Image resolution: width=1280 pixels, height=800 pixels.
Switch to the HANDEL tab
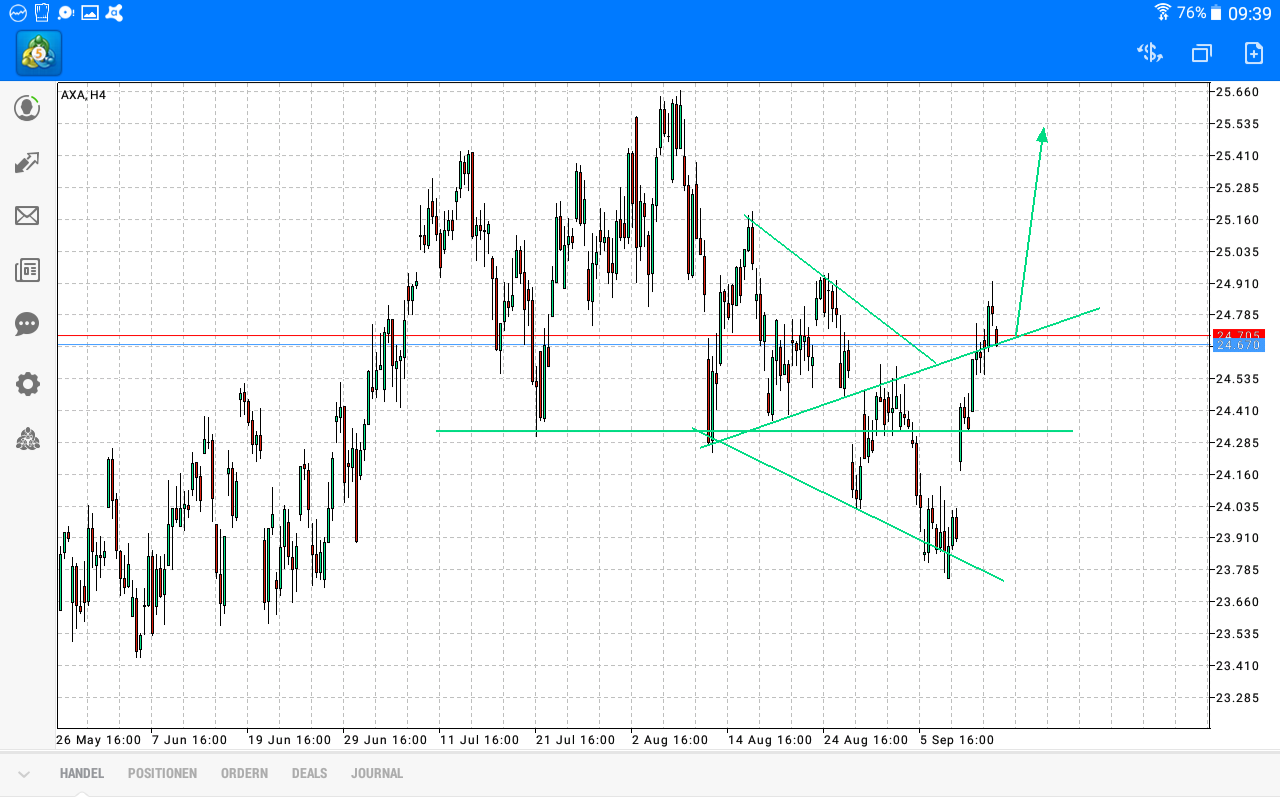[81, 772]
